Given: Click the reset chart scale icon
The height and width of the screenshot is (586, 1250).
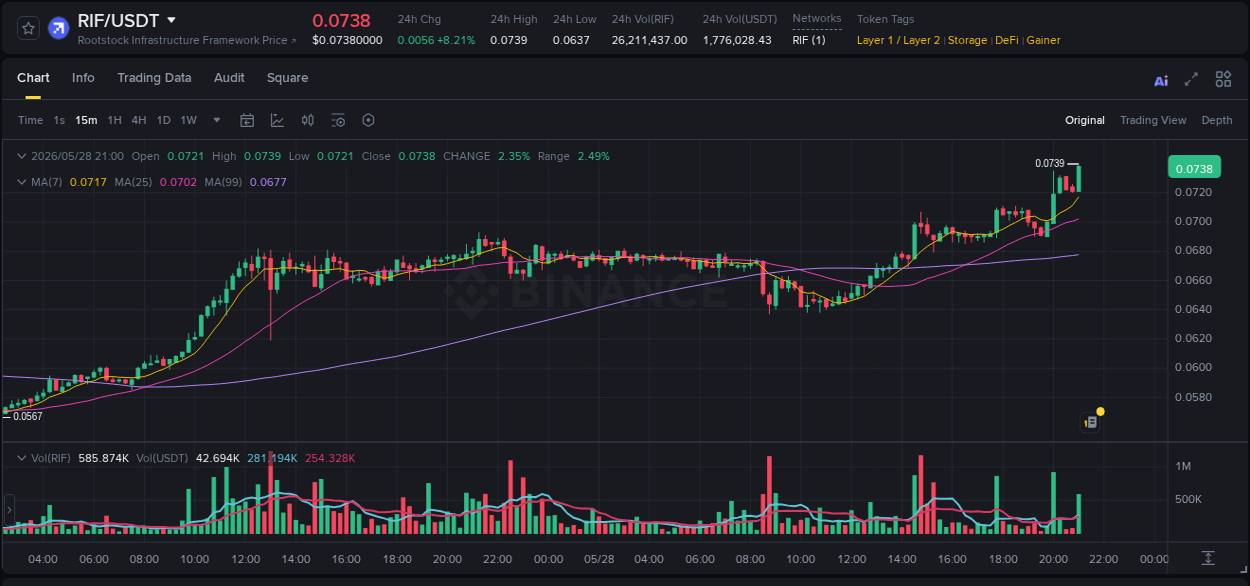Looking at the screenshot, I should (x=1208, y=557).
